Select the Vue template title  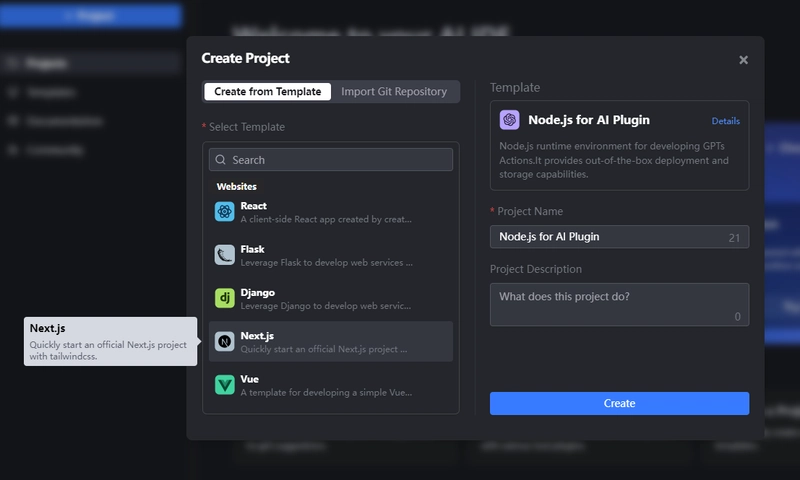point(249,380)
